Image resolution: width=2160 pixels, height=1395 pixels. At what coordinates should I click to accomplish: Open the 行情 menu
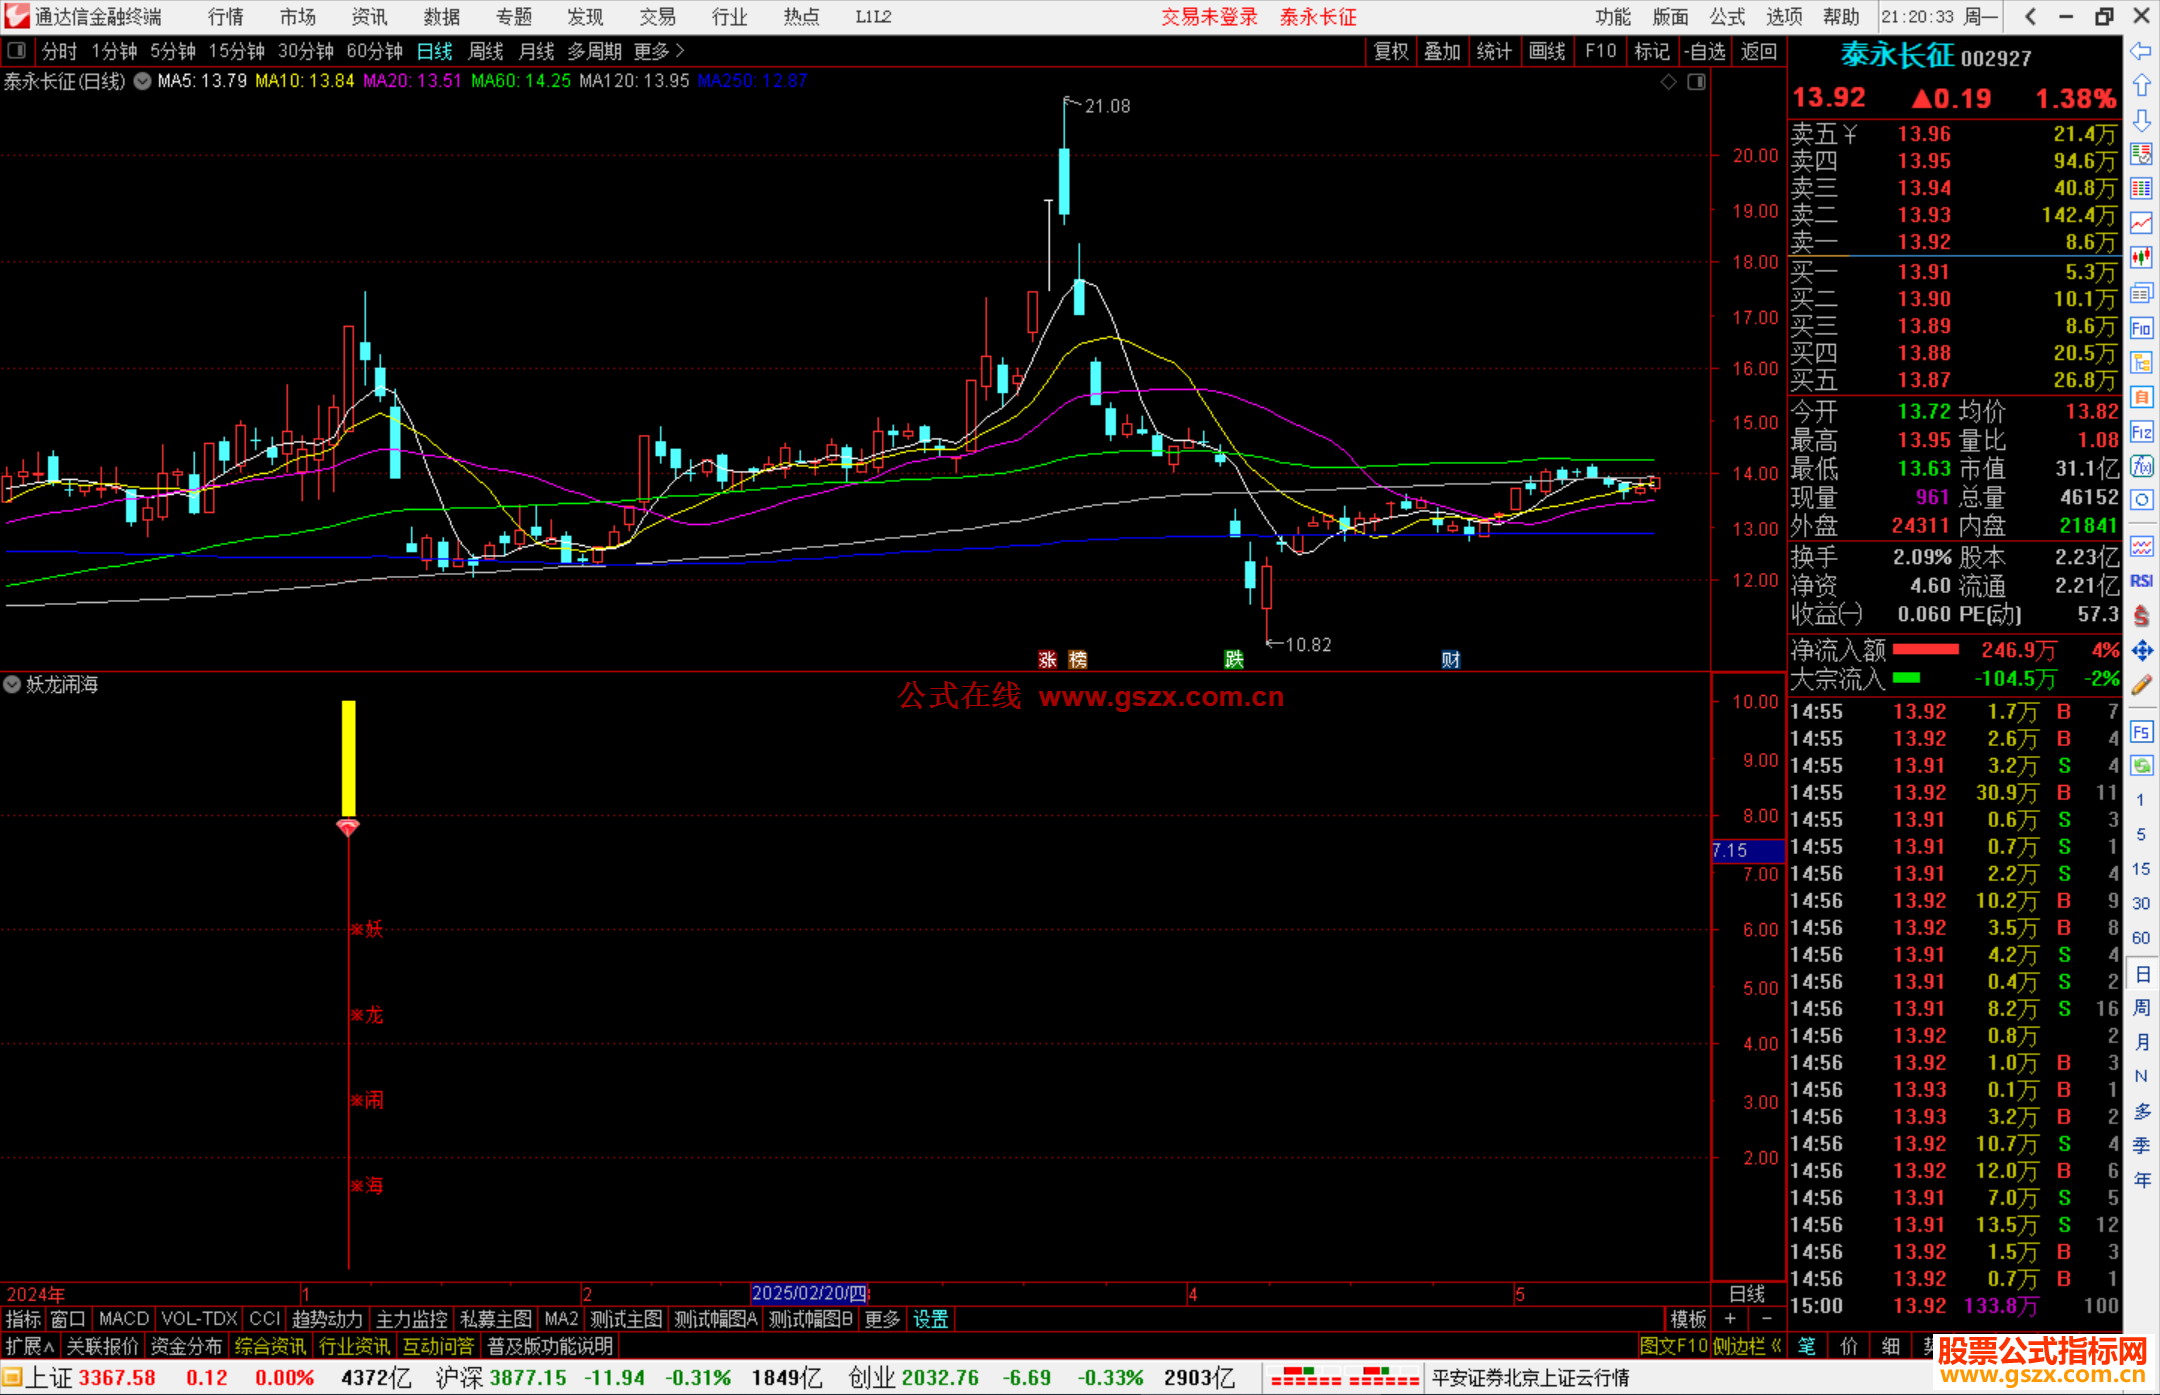point(226,16)
